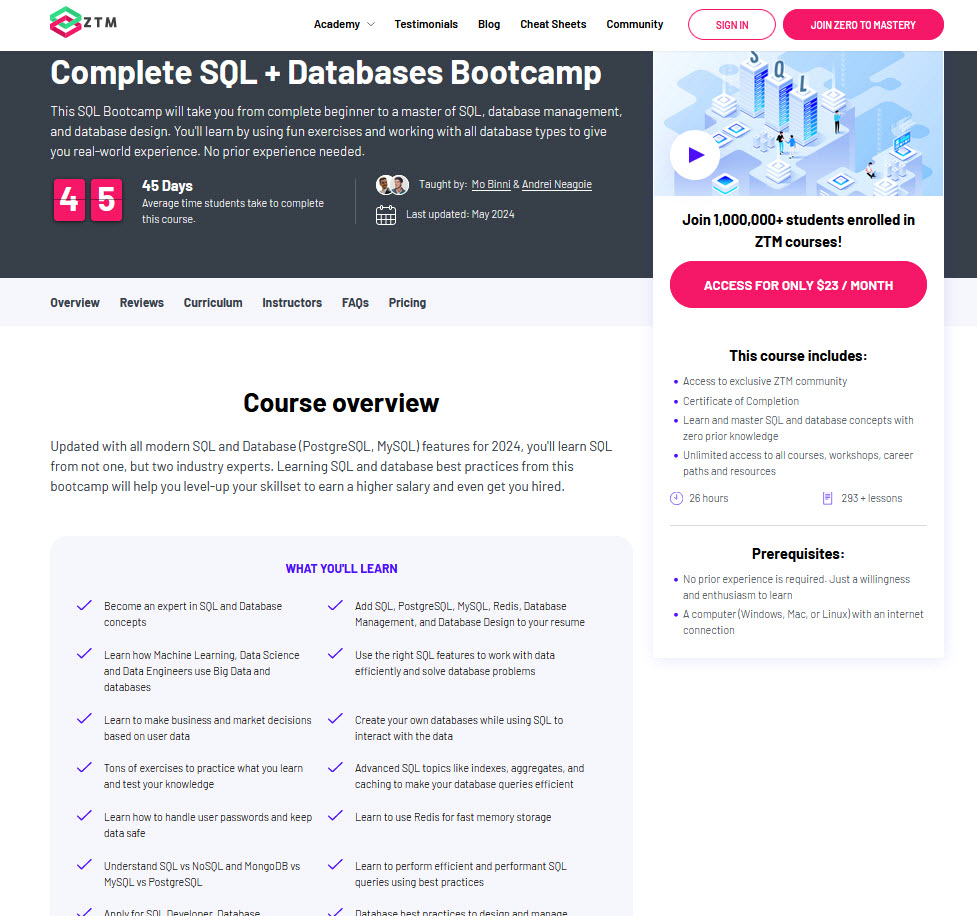
Task: Jump to the Instructors section tab
Action: point(292,303)
